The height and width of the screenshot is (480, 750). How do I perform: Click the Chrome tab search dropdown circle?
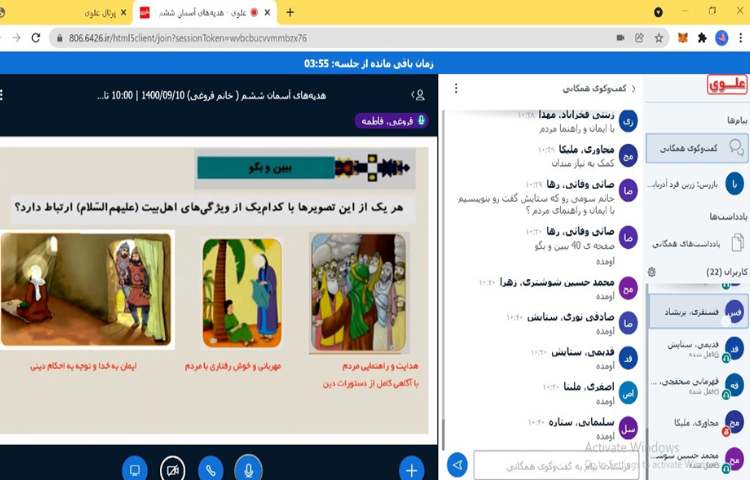[x=658, y=12]
